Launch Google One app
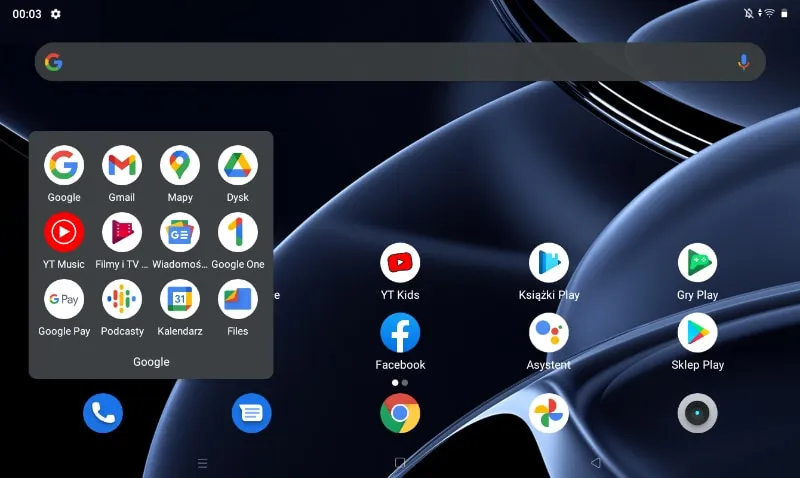Viewport: 800px width, 478px height. click(x=238, y=232)
